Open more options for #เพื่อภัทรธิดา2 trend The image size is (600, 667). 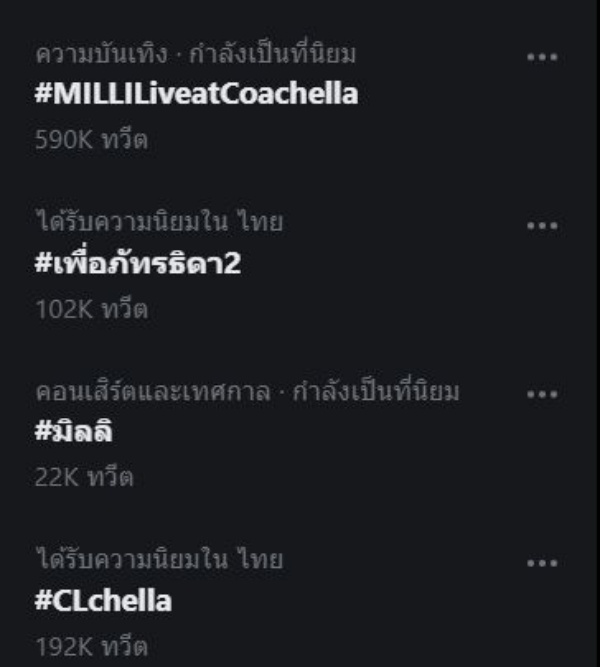click(541, 225)
